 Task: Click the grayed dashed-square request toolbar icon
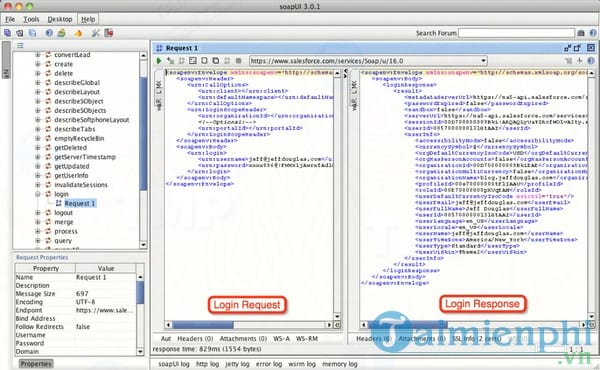[227, 60]
